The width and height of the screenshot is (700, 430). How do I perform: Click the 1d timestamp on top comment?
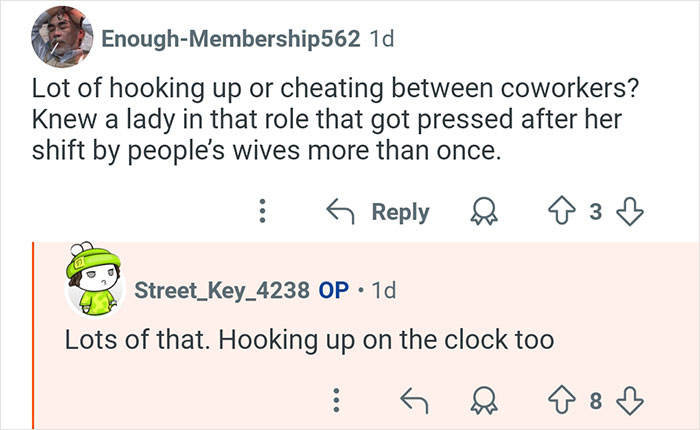point(382,39)
